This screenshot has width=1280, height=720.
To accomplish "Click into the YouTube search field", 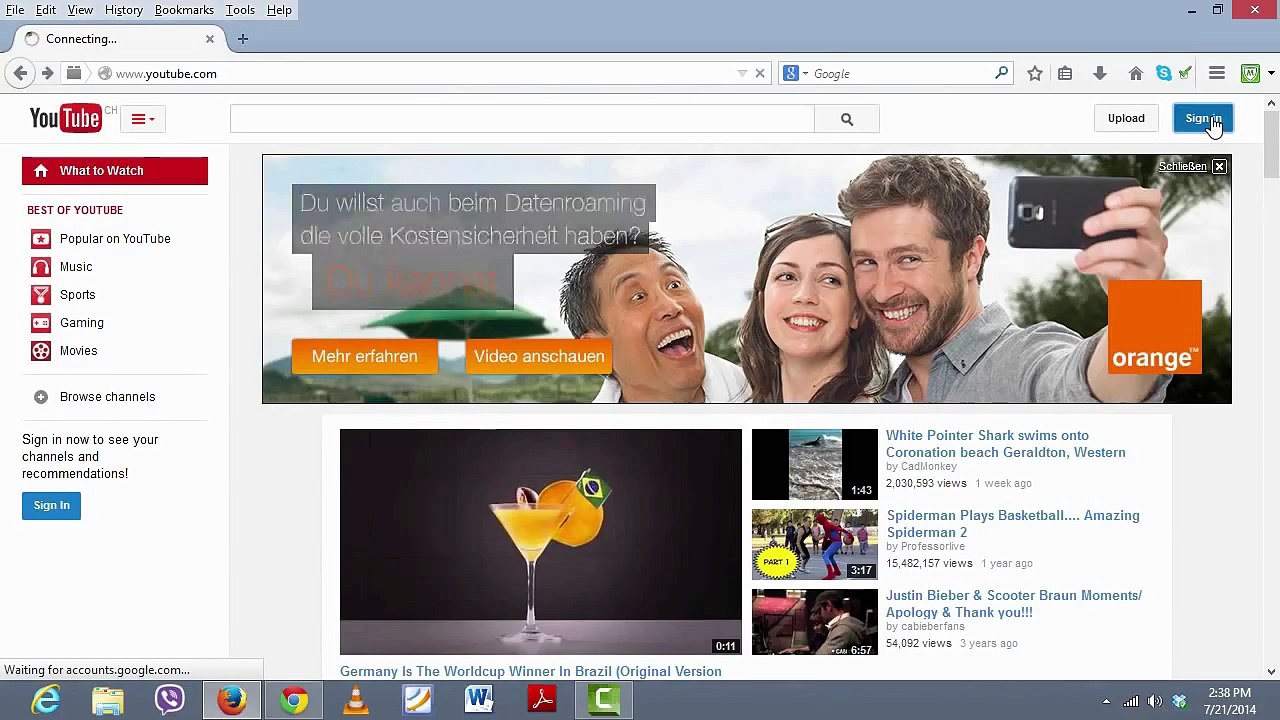I will coord(522,119).
